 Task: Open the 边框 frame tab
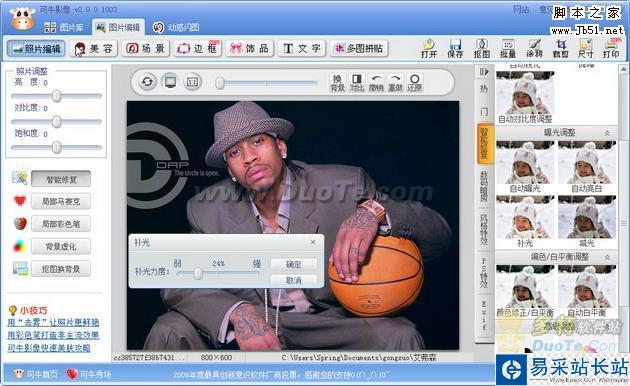(198, 49)
